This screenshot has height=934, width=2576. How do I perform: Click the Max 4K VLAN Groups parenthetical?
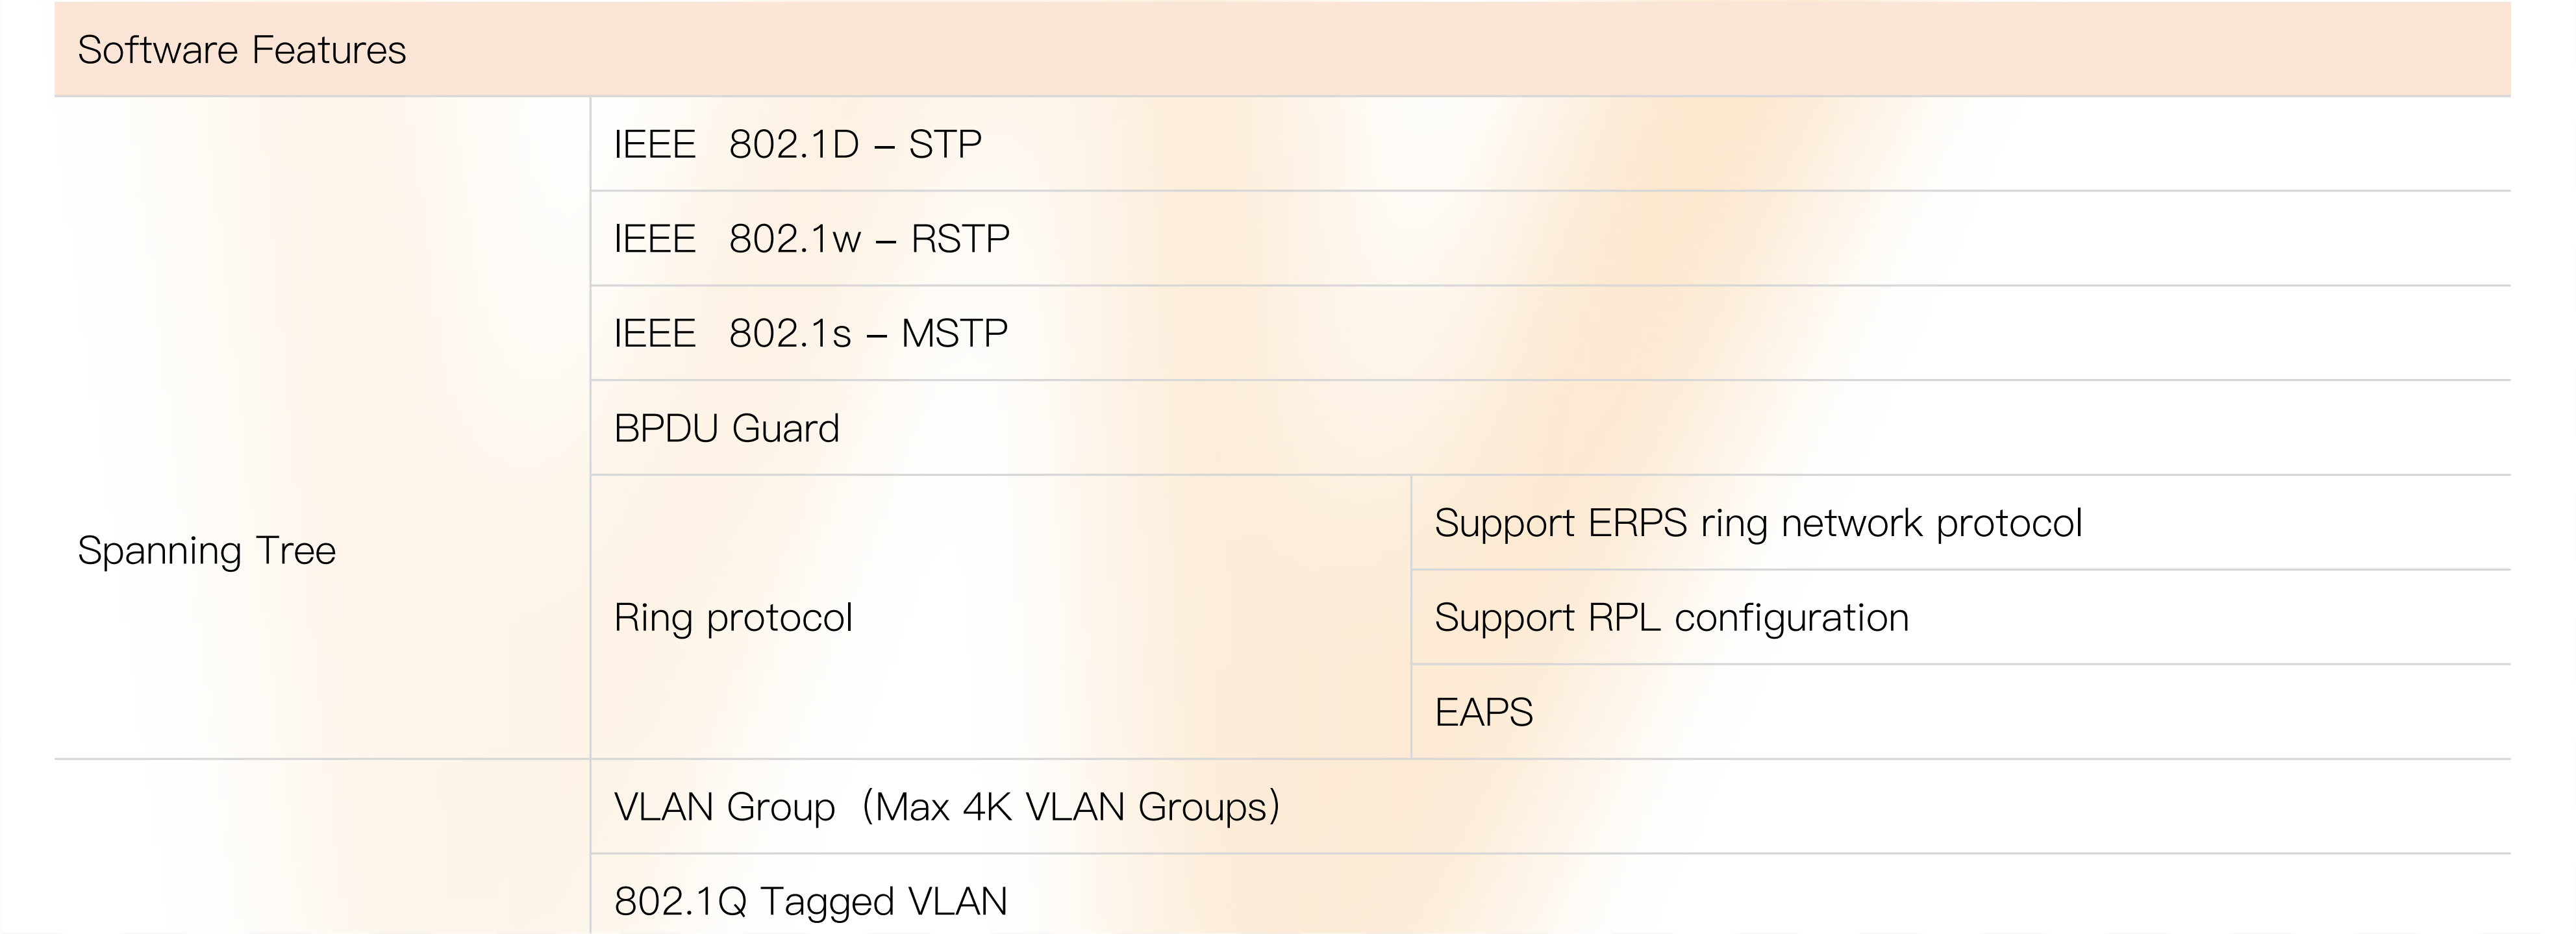click(1070, 807)
